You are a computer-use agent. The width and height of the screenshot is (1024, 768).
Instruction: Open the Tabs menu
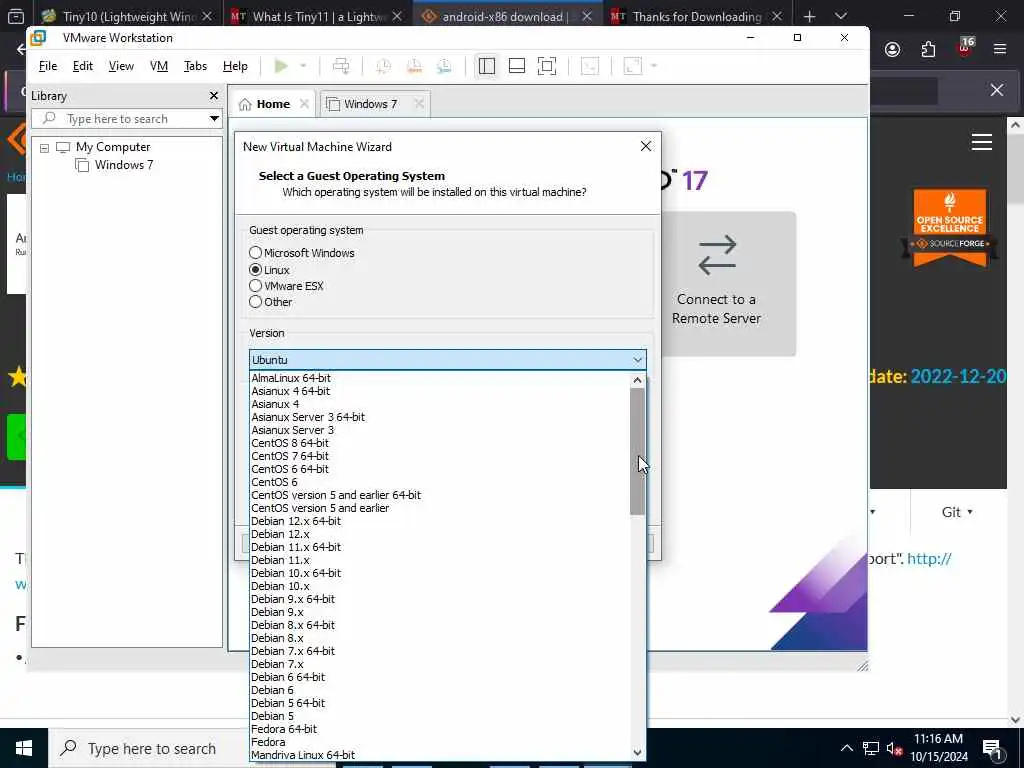[195, 66]
